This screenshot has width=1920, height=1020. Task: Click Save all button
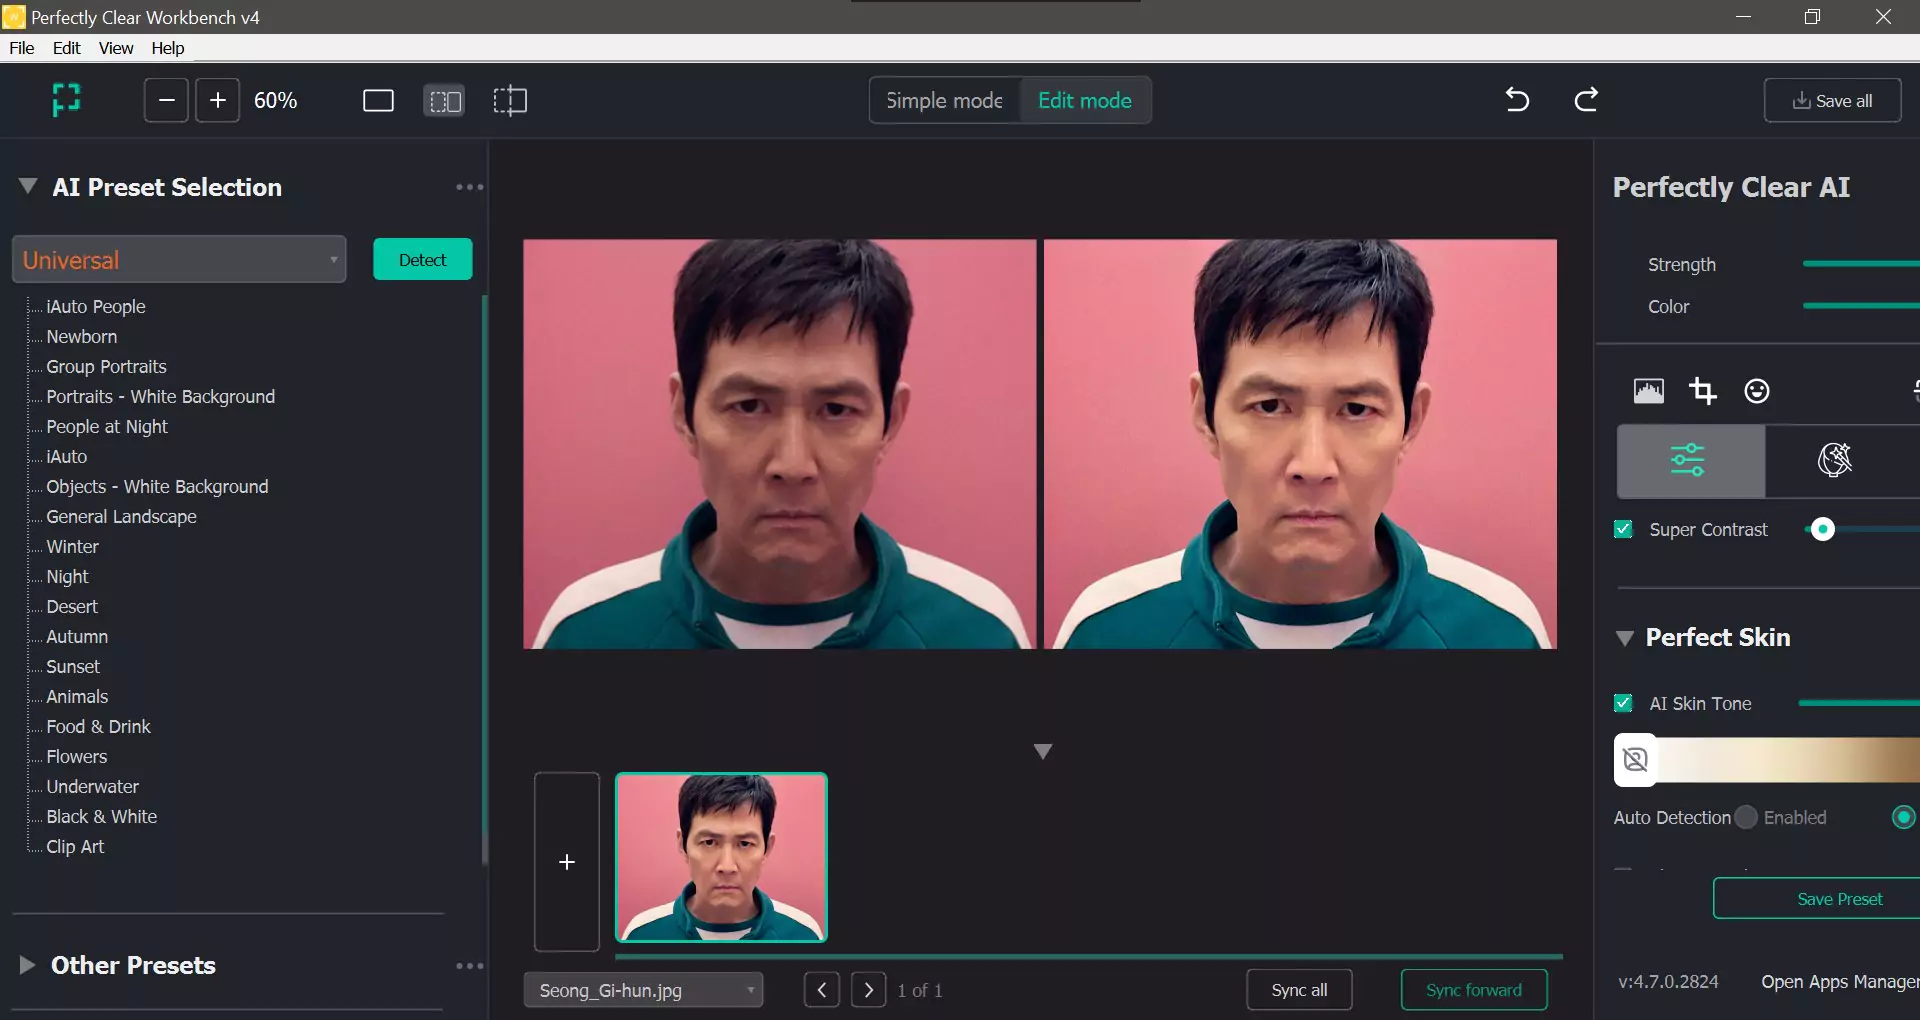click(1832, 101)
